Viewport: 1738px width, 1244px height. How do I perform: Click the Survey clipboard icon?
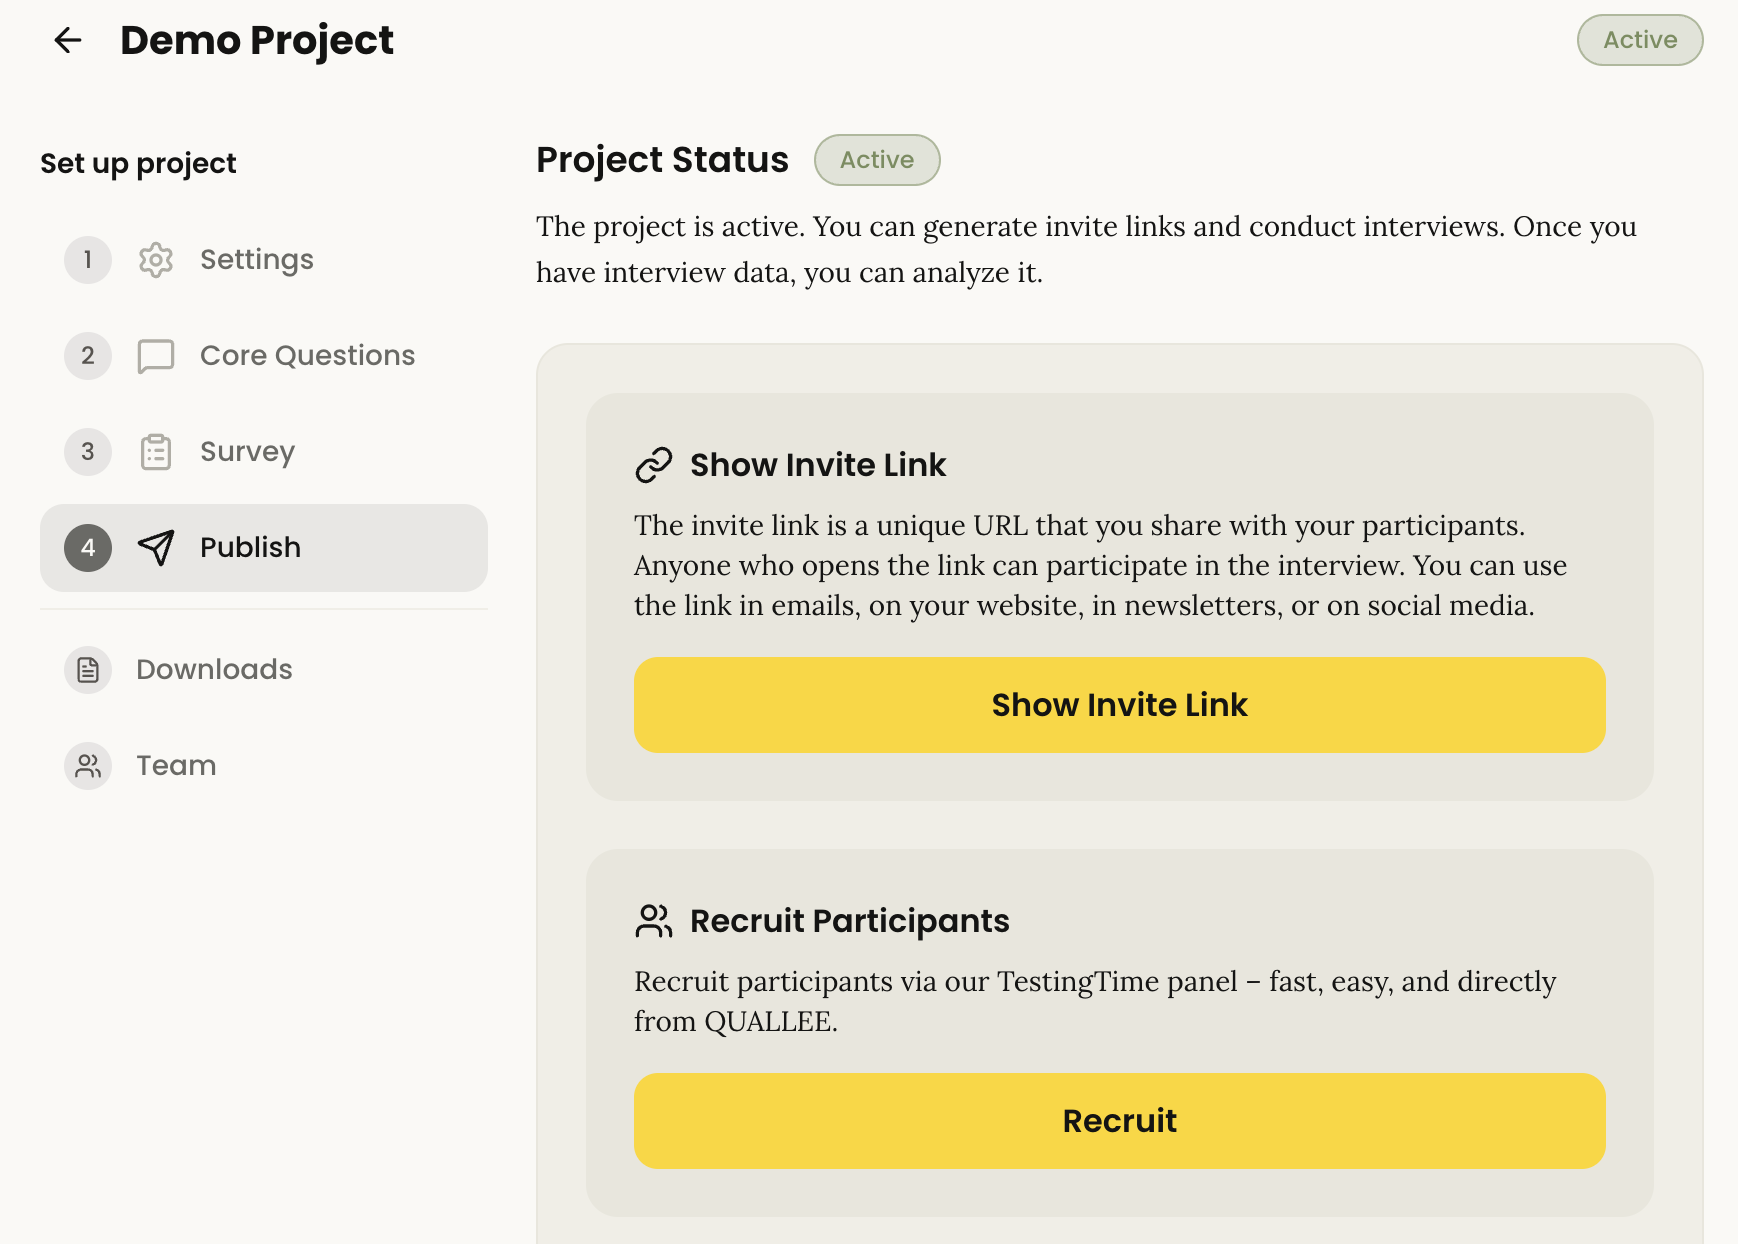156,452
